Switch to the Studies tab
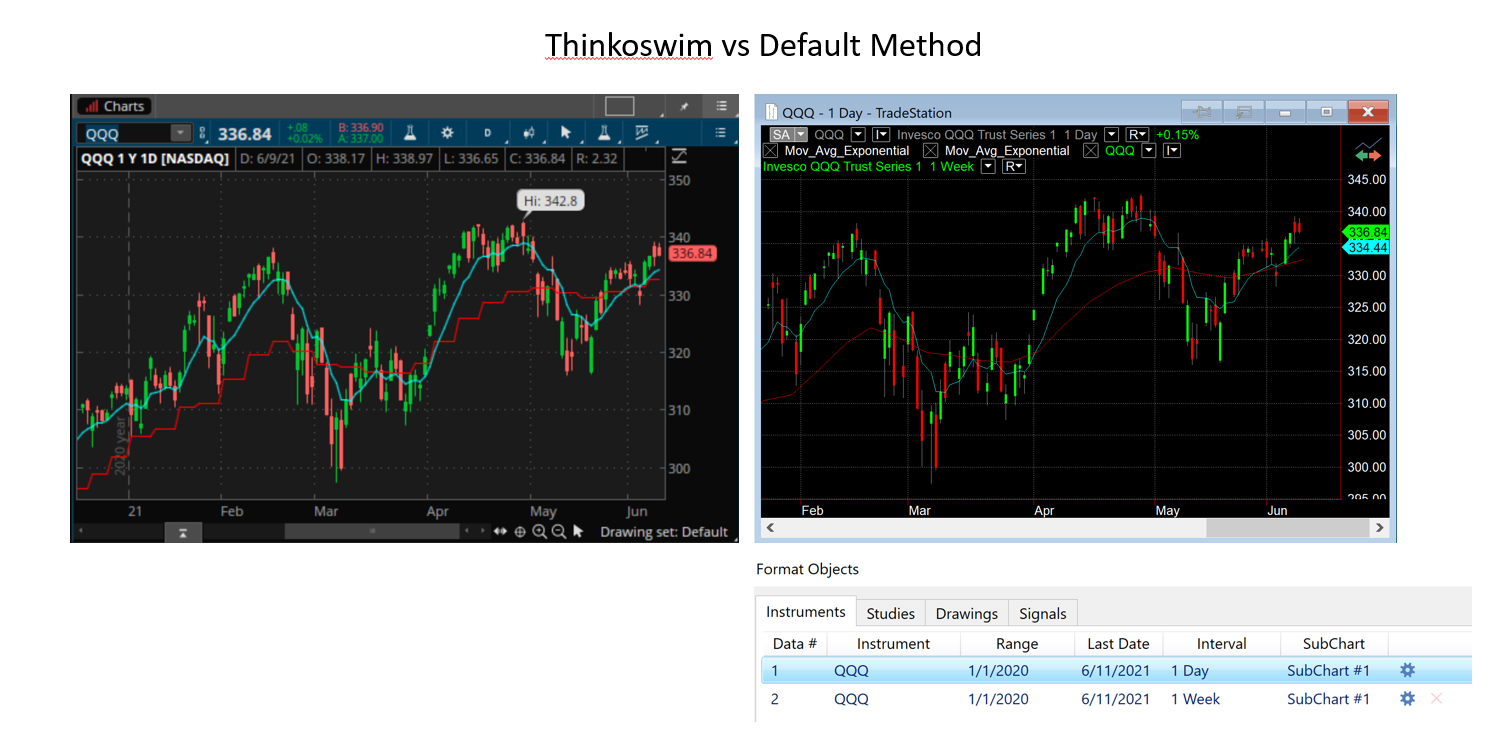Viewport: 1508px width, 754px height. [890, 614]
